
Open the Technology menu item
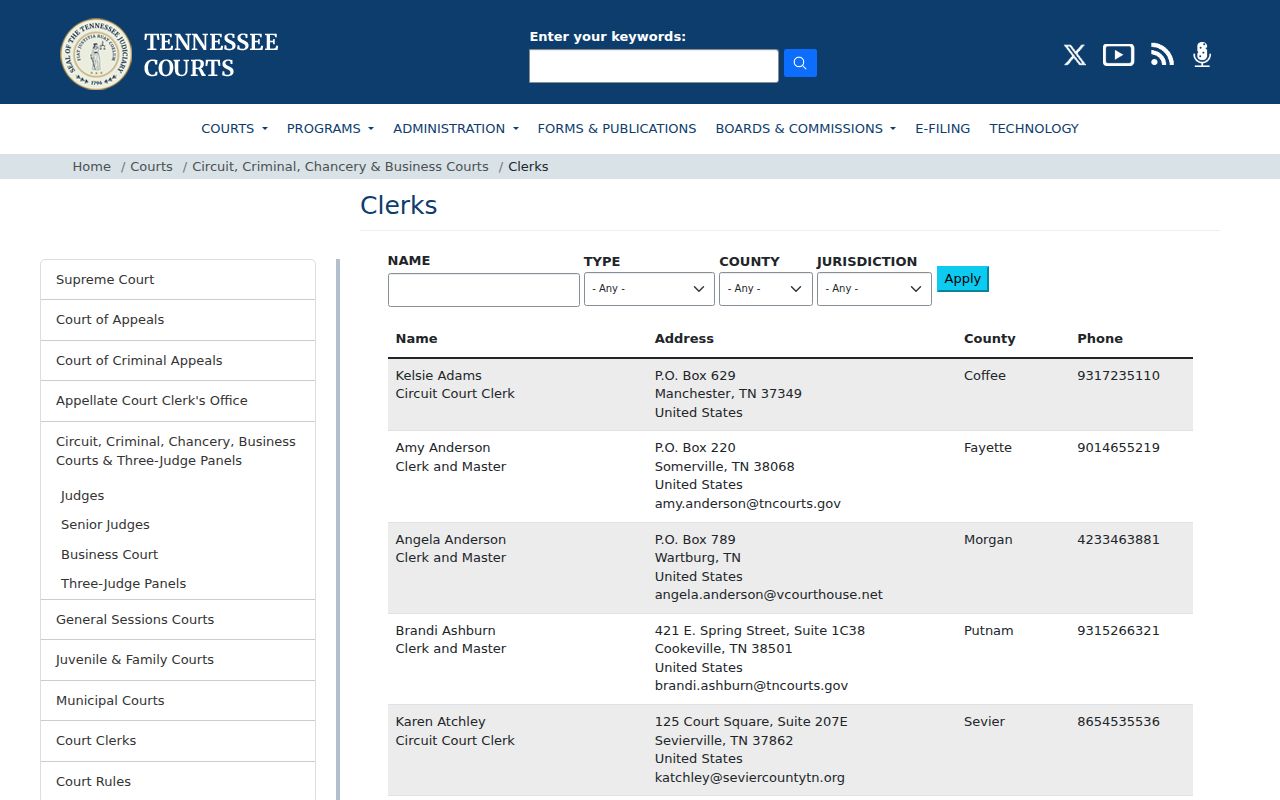pos(1034,128)
